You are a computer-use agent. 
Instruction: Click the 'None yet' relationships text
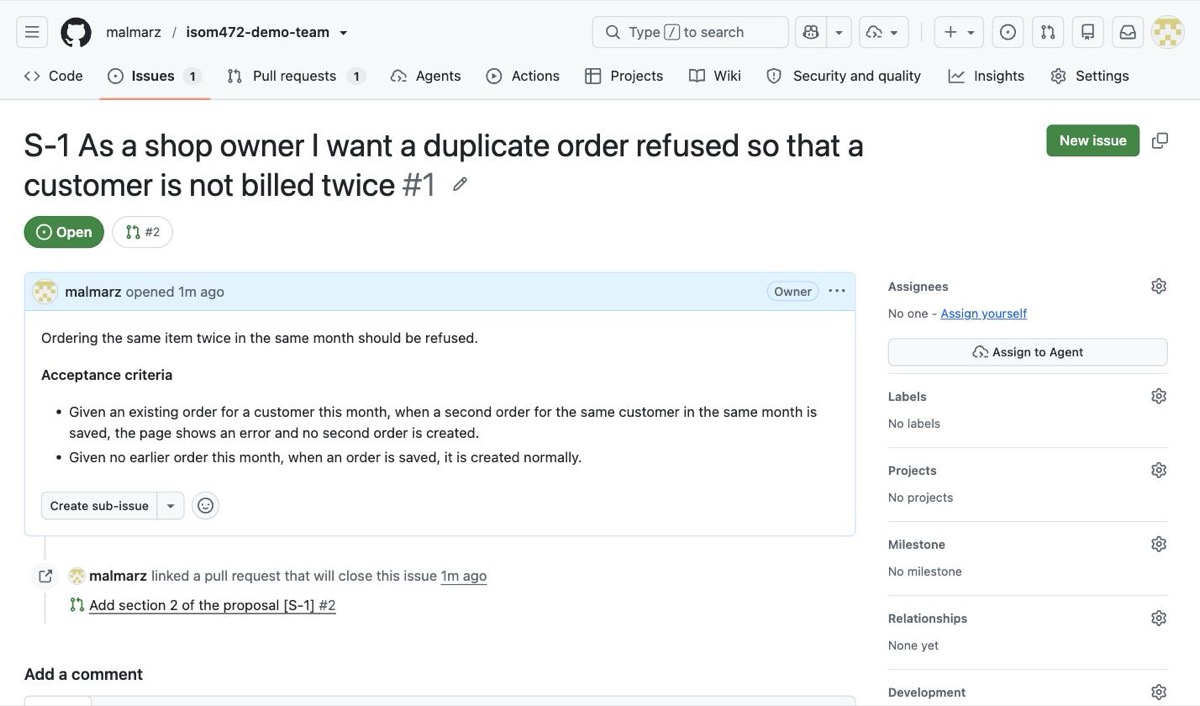(914, 646)
